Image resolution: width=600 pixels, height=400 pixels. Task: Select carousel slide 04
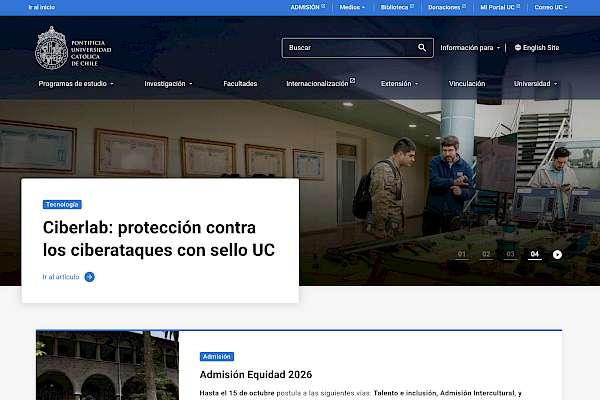[x=535, y=254]
